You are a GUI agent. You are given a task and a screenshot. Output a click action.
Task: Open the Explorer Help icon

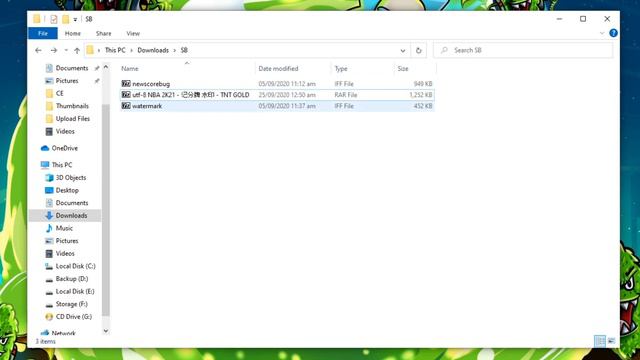(613, 33)
